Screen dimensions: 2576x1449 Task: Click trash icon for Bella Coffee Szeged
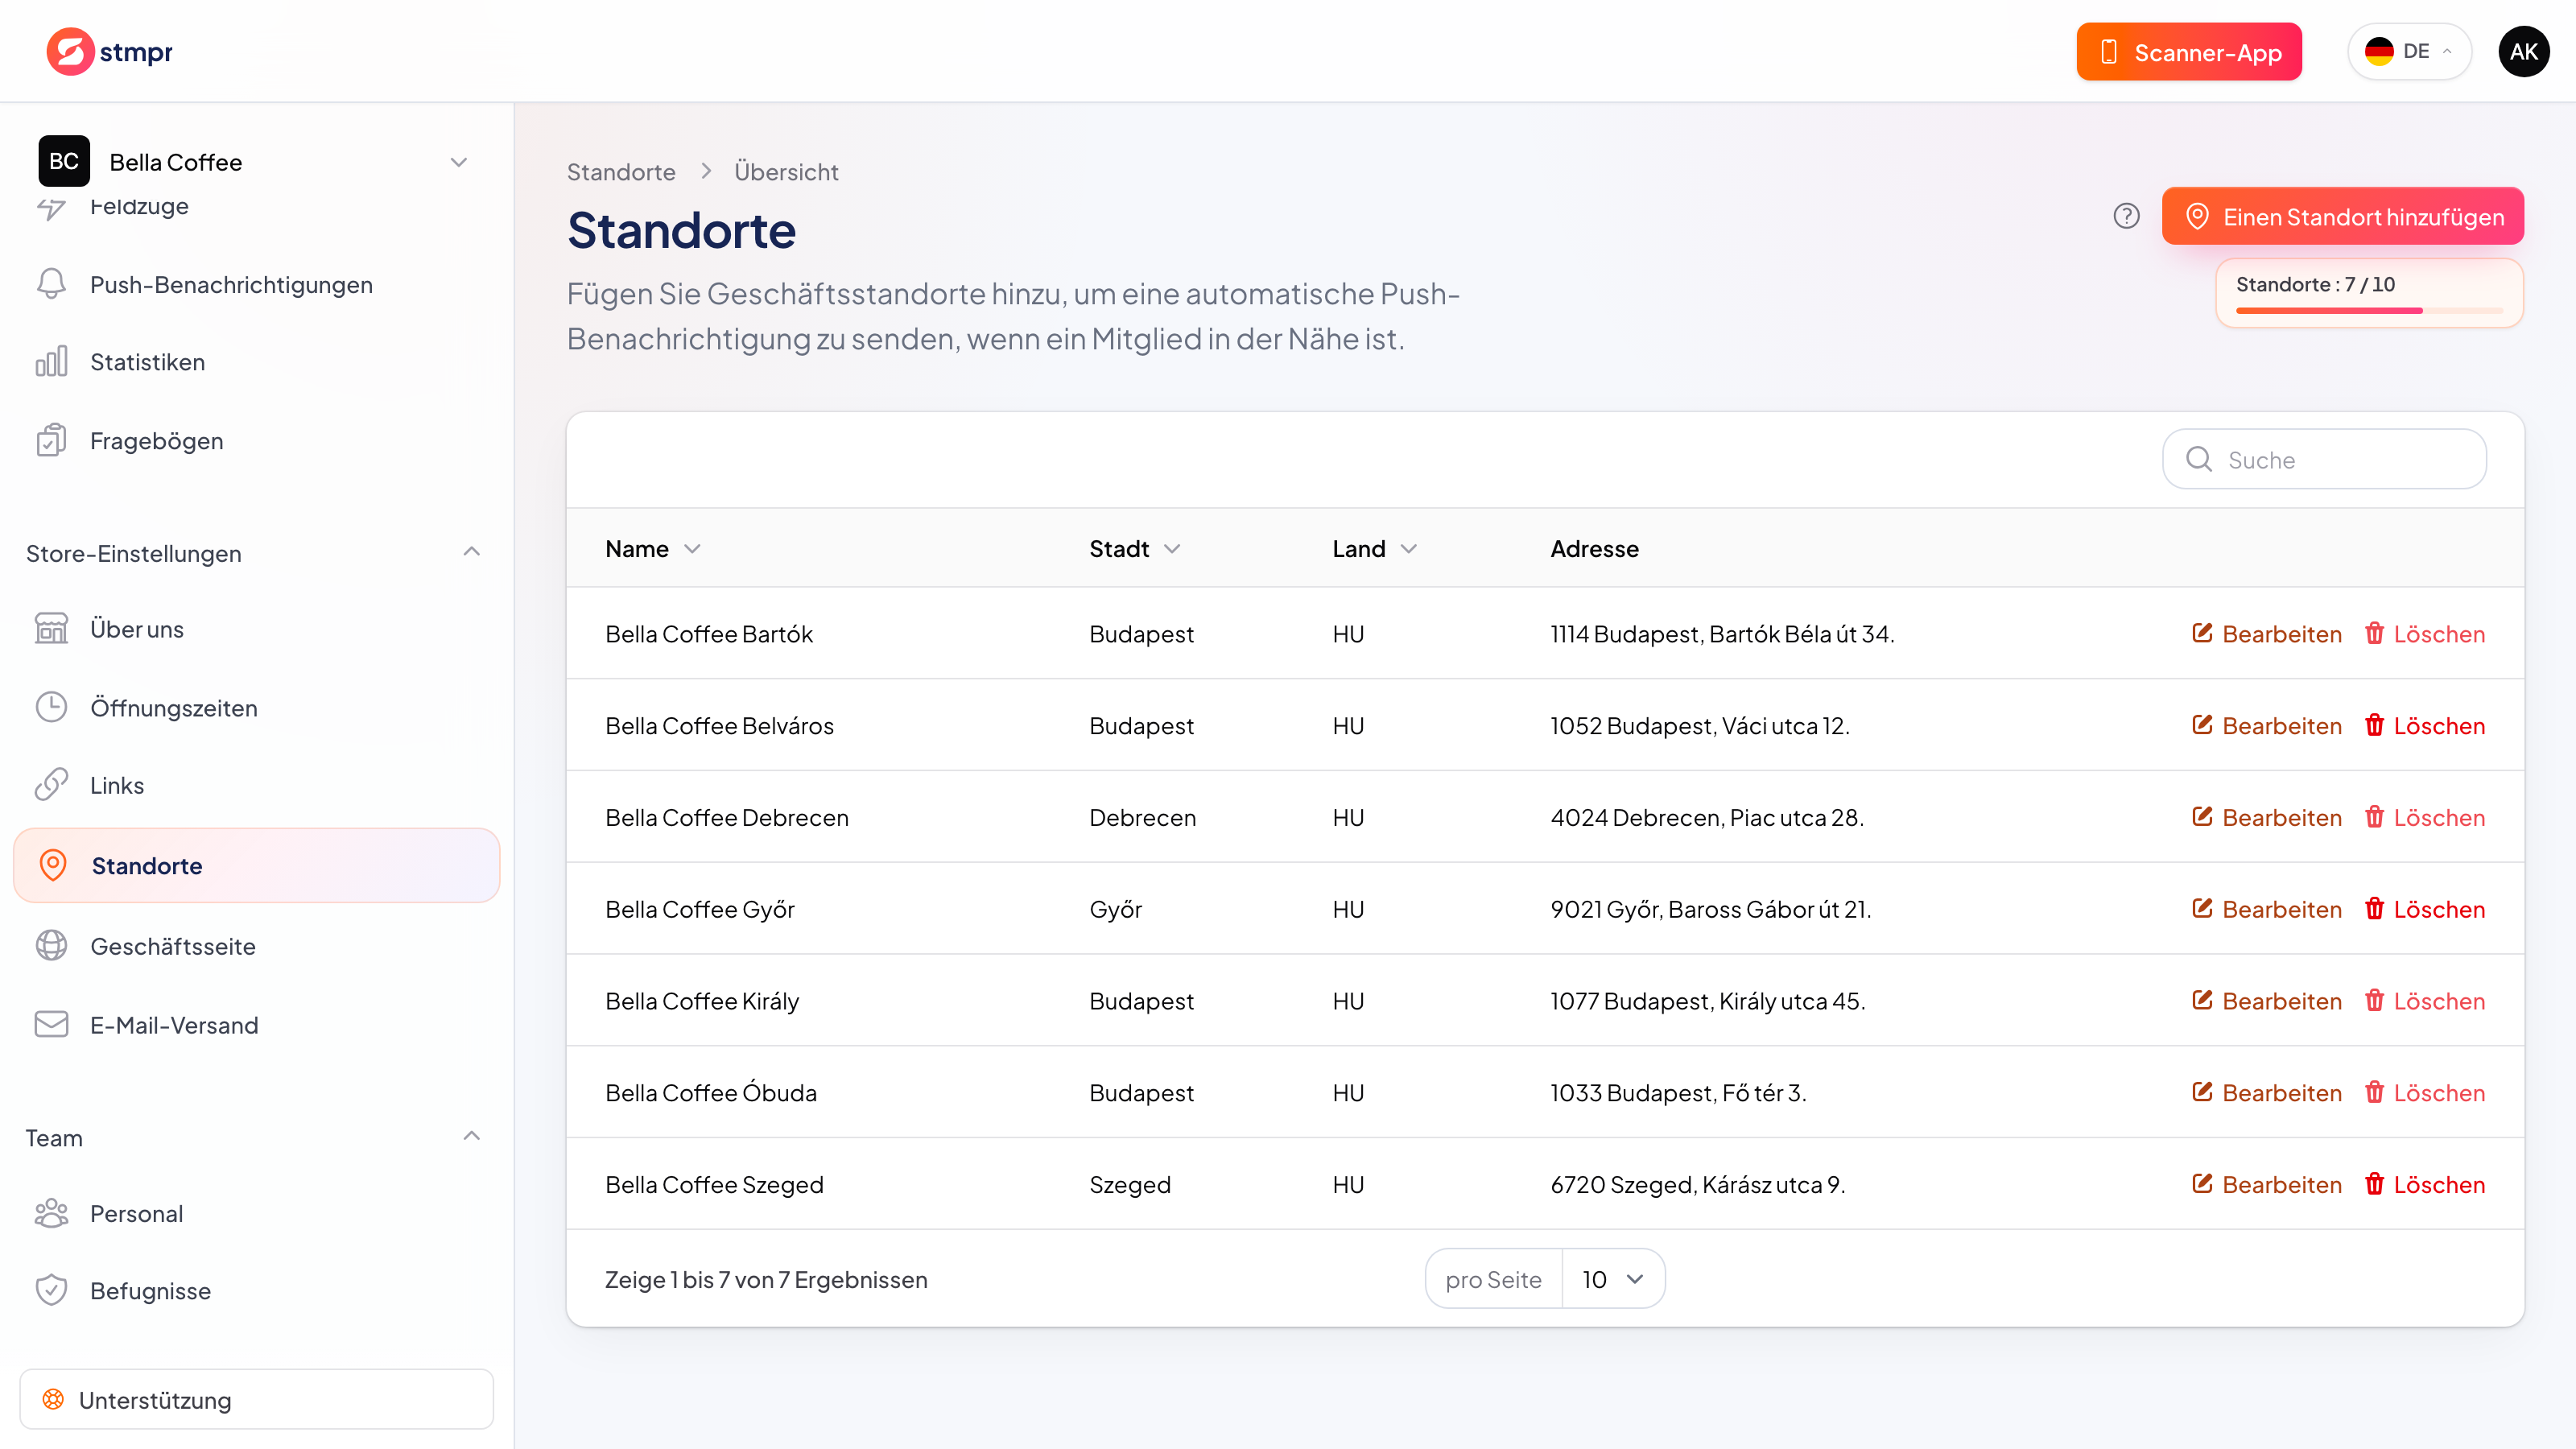pos(2374,1184)
